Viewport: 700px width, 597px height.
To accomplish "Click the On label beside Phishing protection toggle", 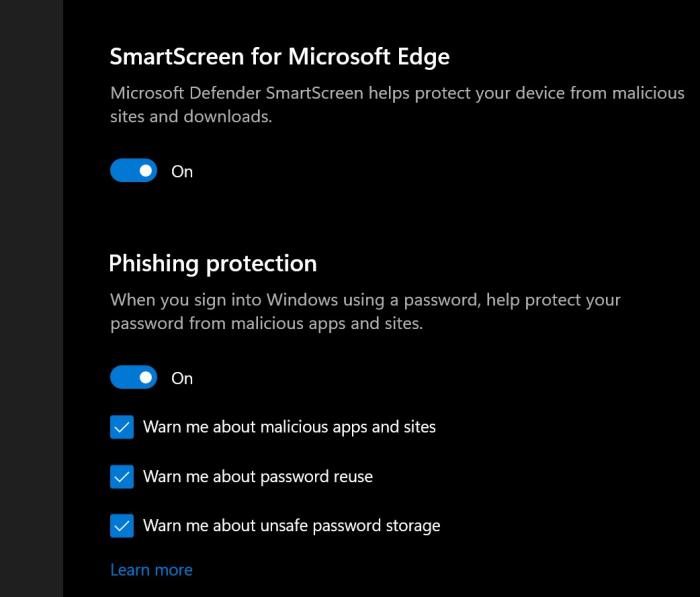I will [x=182, y=378].
